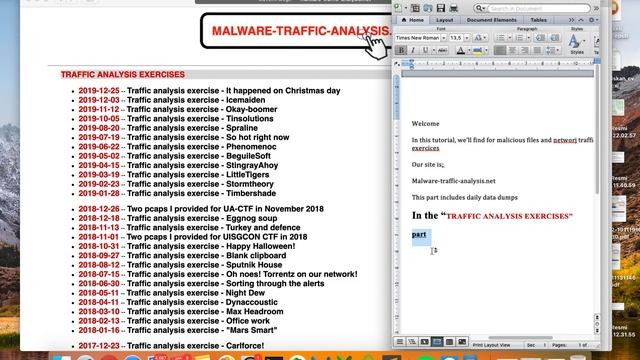640x360 pixels.
Task: Open the Tables ribbon tab
Action: click(x=538, y=20)
